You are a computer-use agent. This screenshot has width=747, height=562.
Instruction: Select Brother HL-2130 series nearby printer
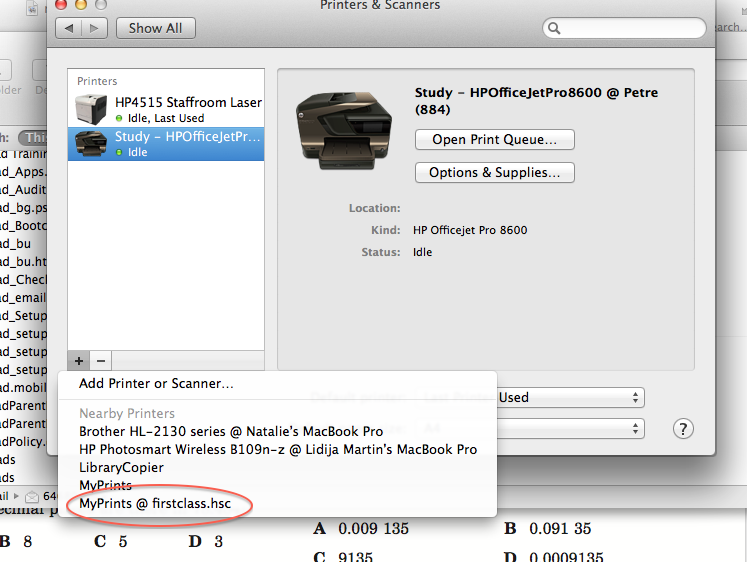click(231, 432)
